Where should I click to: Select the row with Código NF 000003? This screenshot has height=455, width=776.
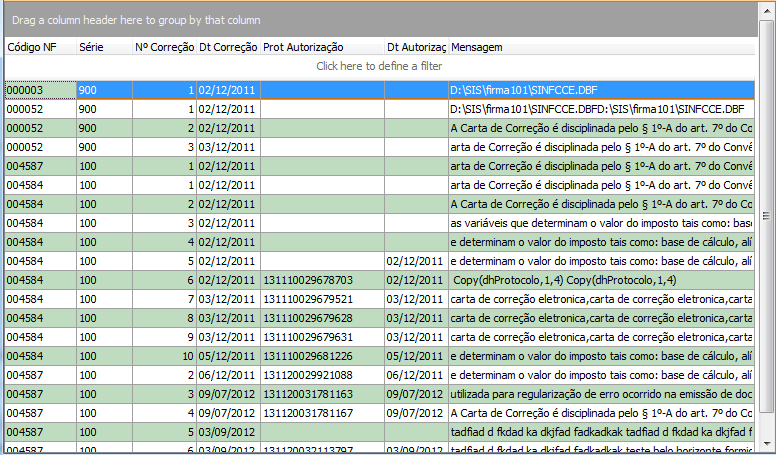(x=40, y=90)
